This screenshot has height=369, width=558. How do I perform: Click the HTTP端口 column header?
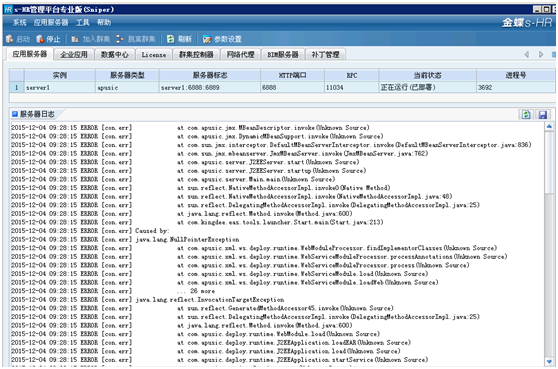coord(292,75)
